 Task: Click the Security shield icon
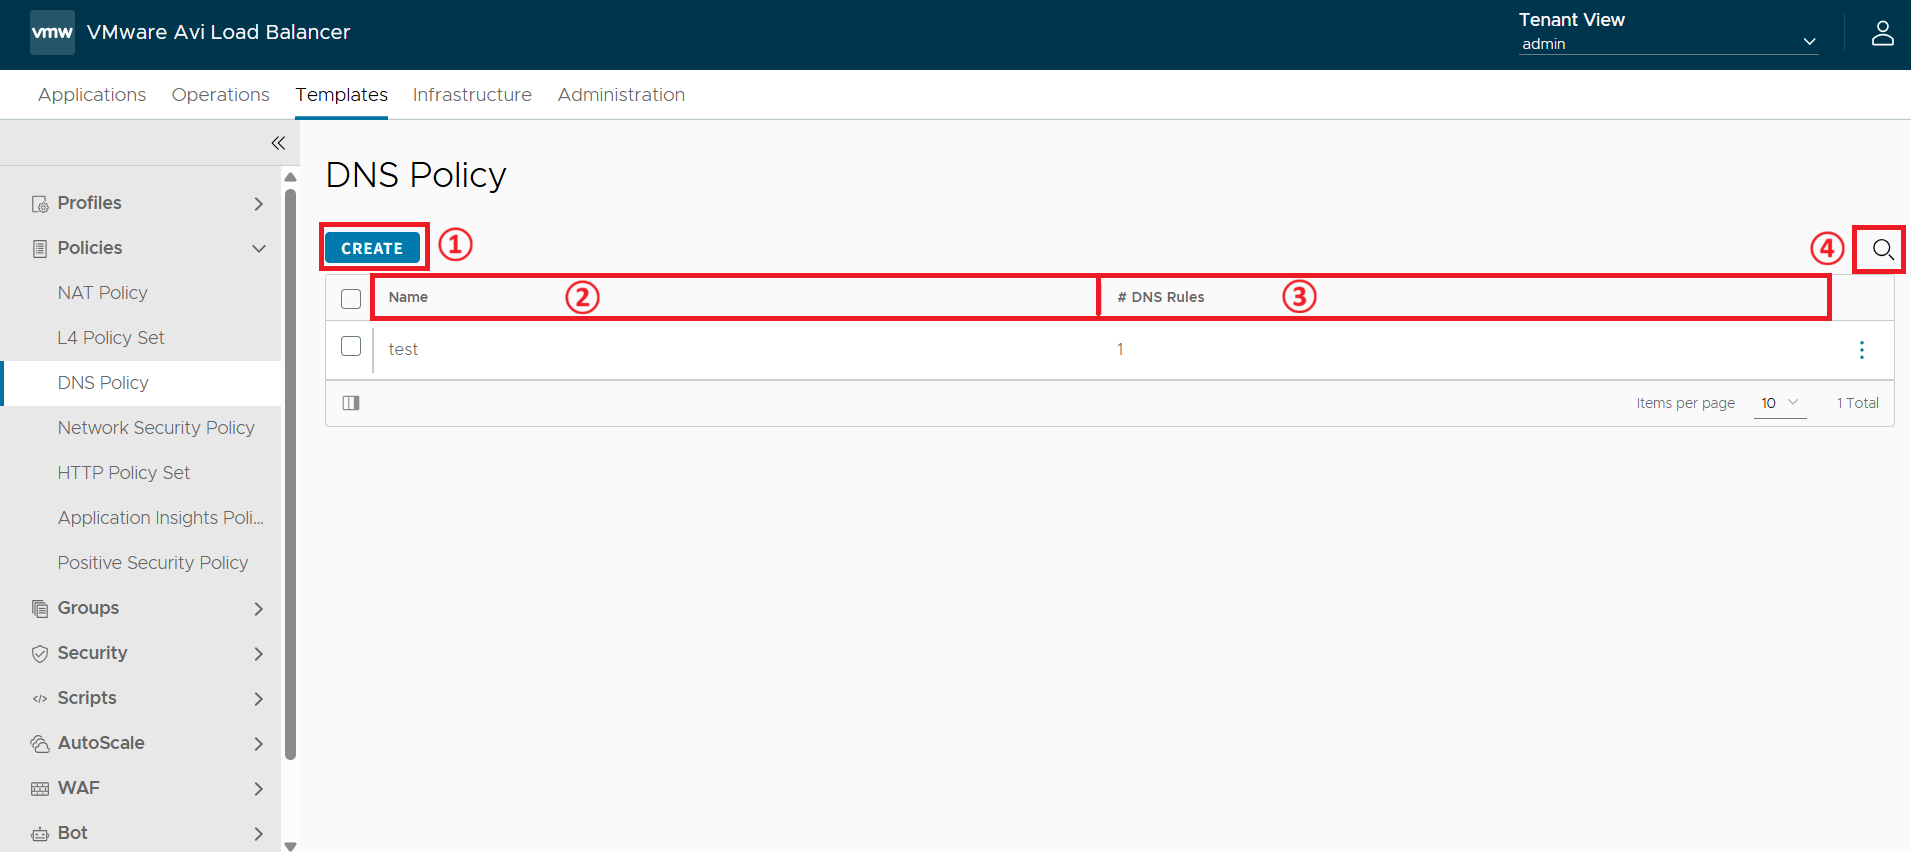pyautogui.click(x=40, y=653)
